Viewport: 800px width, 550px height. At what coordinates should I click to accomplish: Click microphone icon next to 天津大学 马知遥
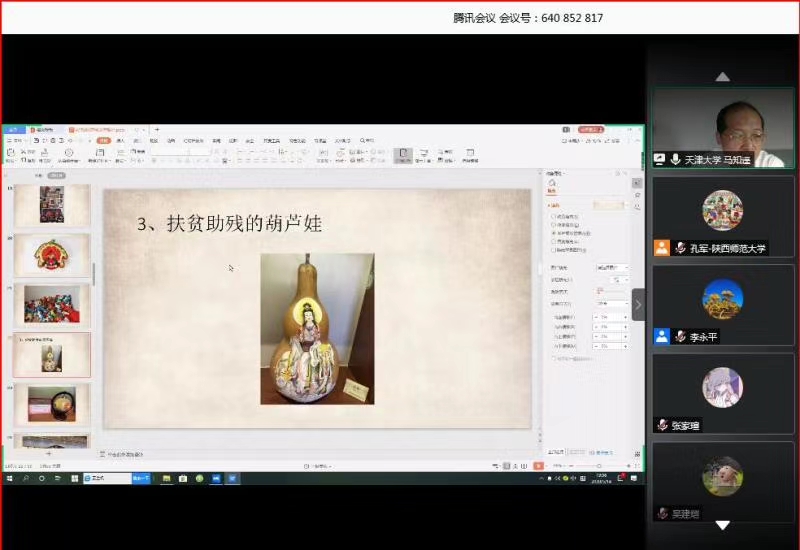tap(676, 160)
